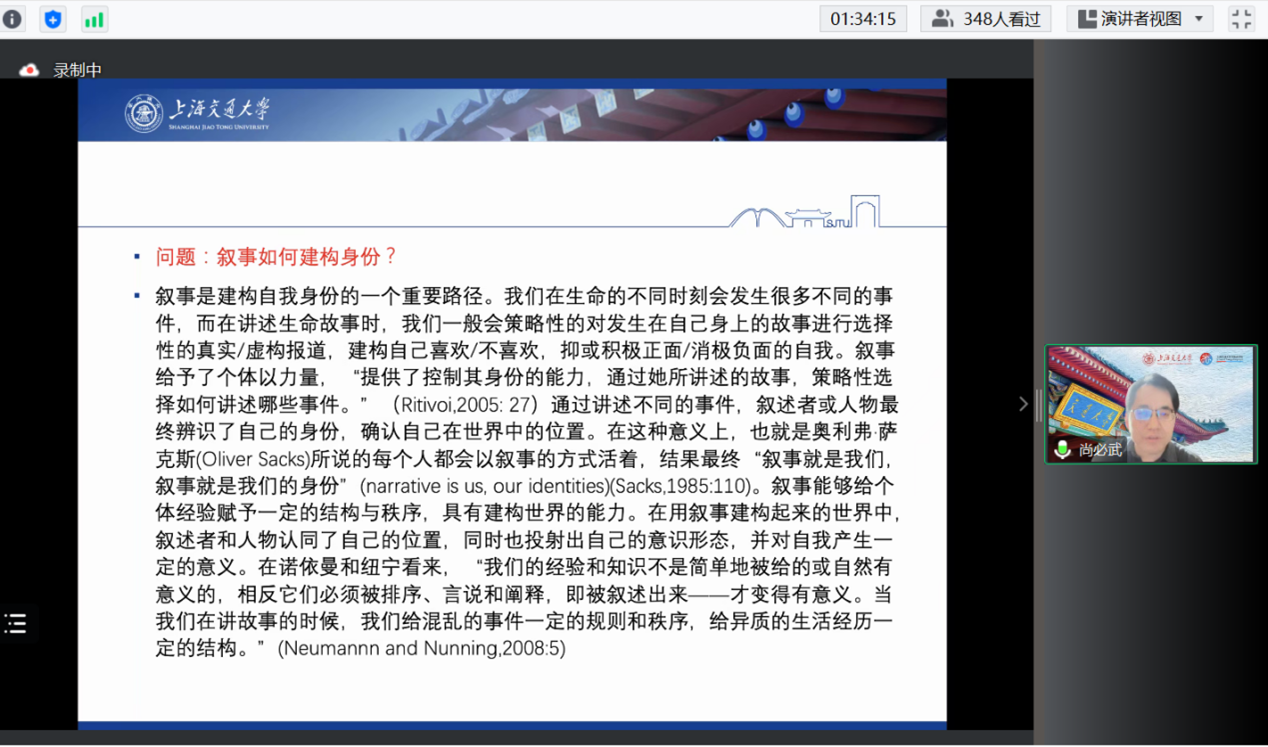Click the name label 尚必武
Viewport: 1268px width, 747px height.
[1100, 450]
